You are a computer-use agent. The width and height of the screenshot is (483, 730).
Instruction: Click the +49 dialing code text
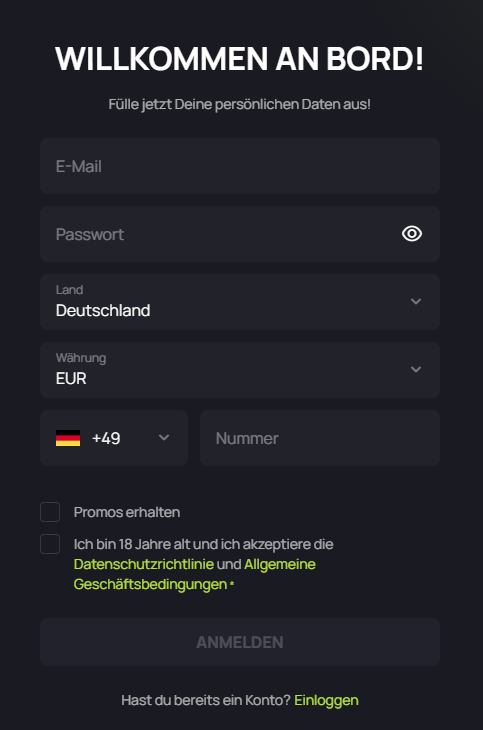pyautogui.click(x=106, y=438)
